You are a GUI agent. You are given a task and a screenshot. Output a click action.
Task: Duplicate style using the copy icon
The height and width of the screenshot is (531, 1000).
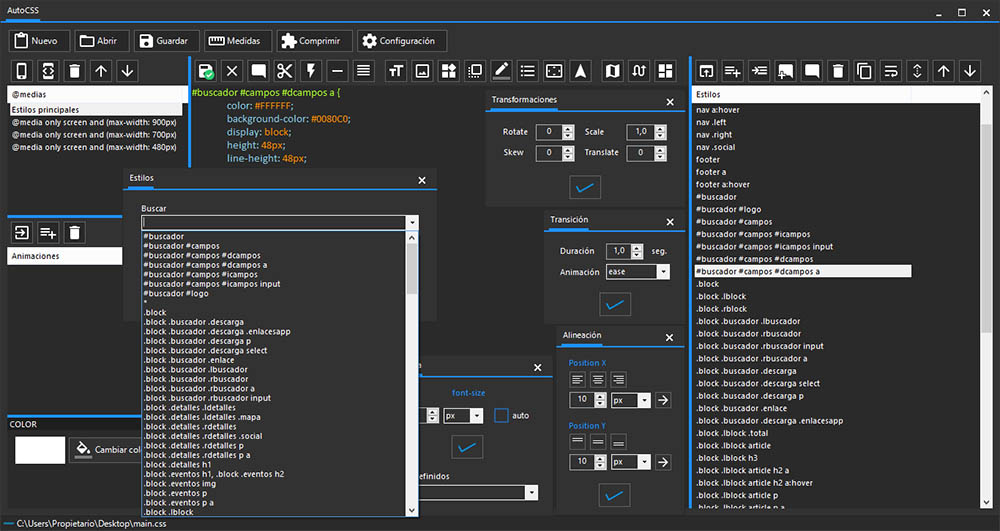tap(864, 71)
